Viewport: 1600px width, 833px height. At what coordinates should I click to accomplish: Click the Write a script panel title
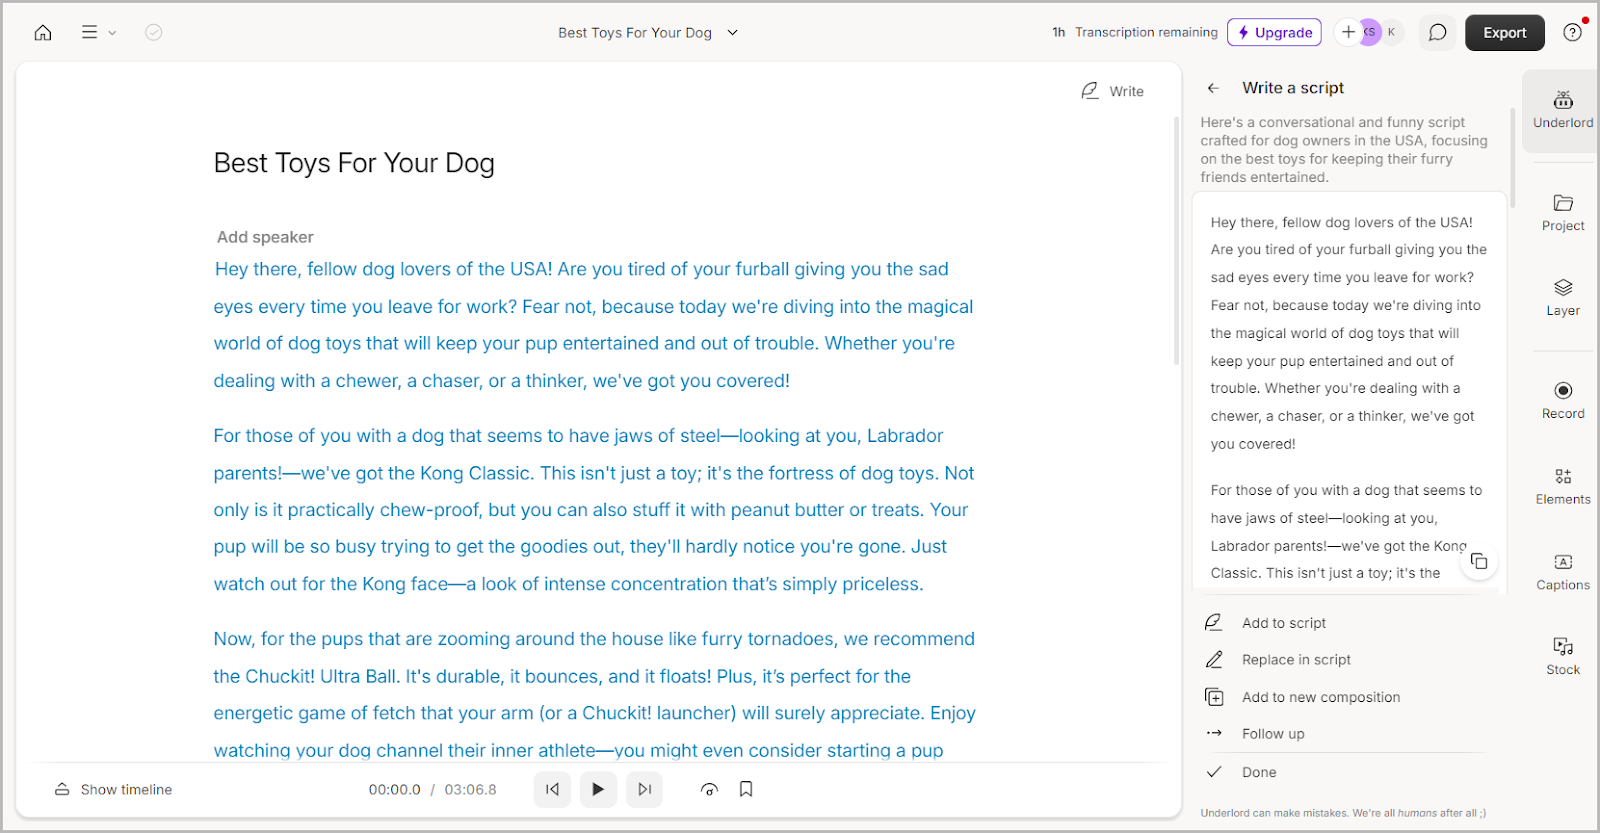[x=1293, y=88]
